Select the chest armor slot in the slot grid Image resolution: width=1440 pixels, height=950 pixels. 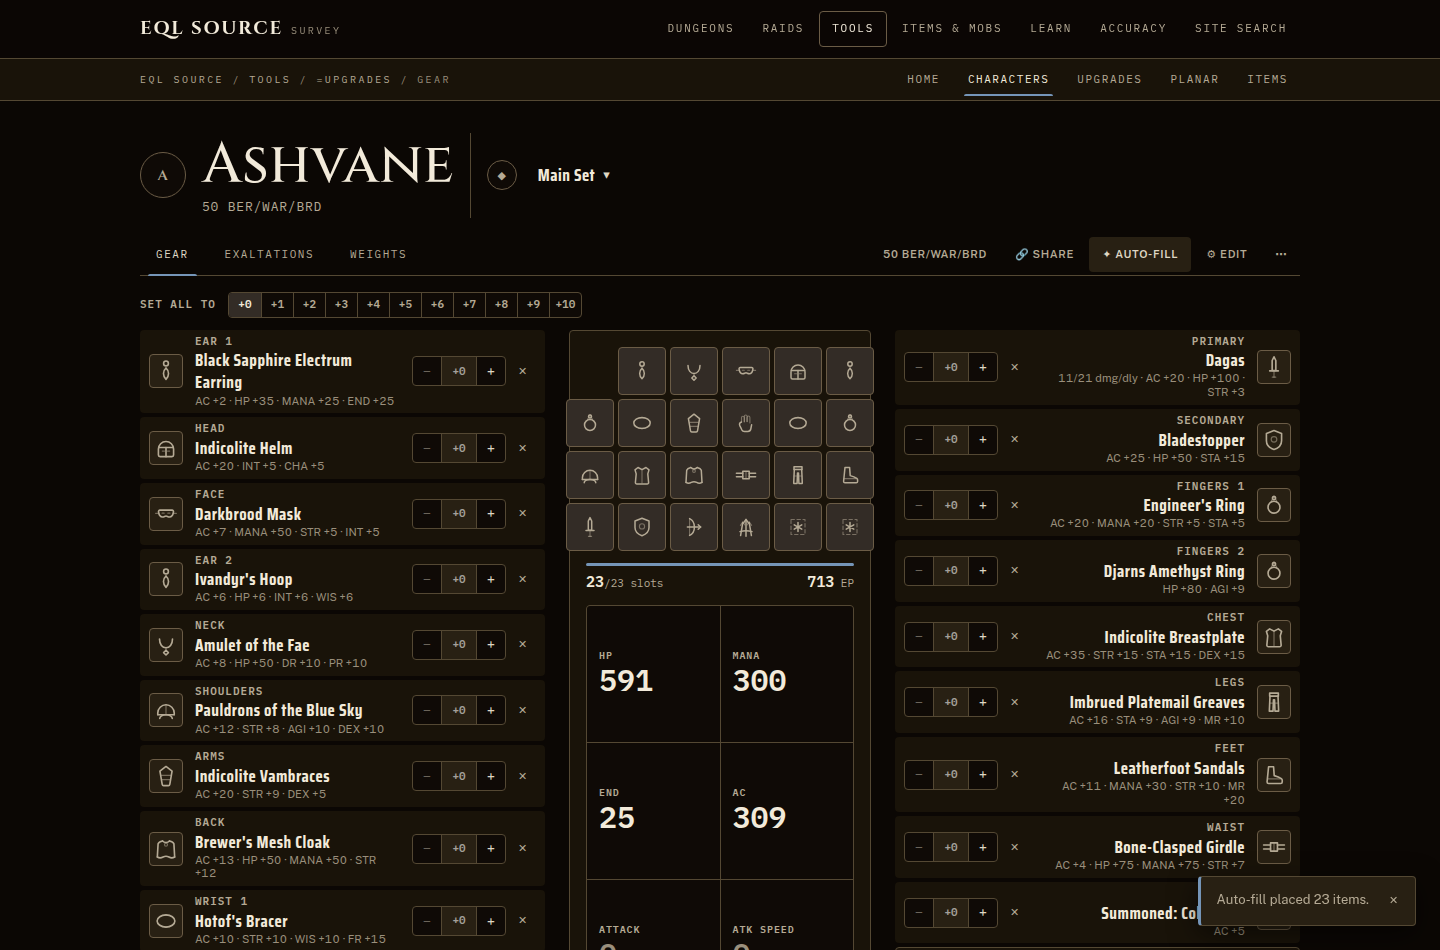[x=642, y=476]
